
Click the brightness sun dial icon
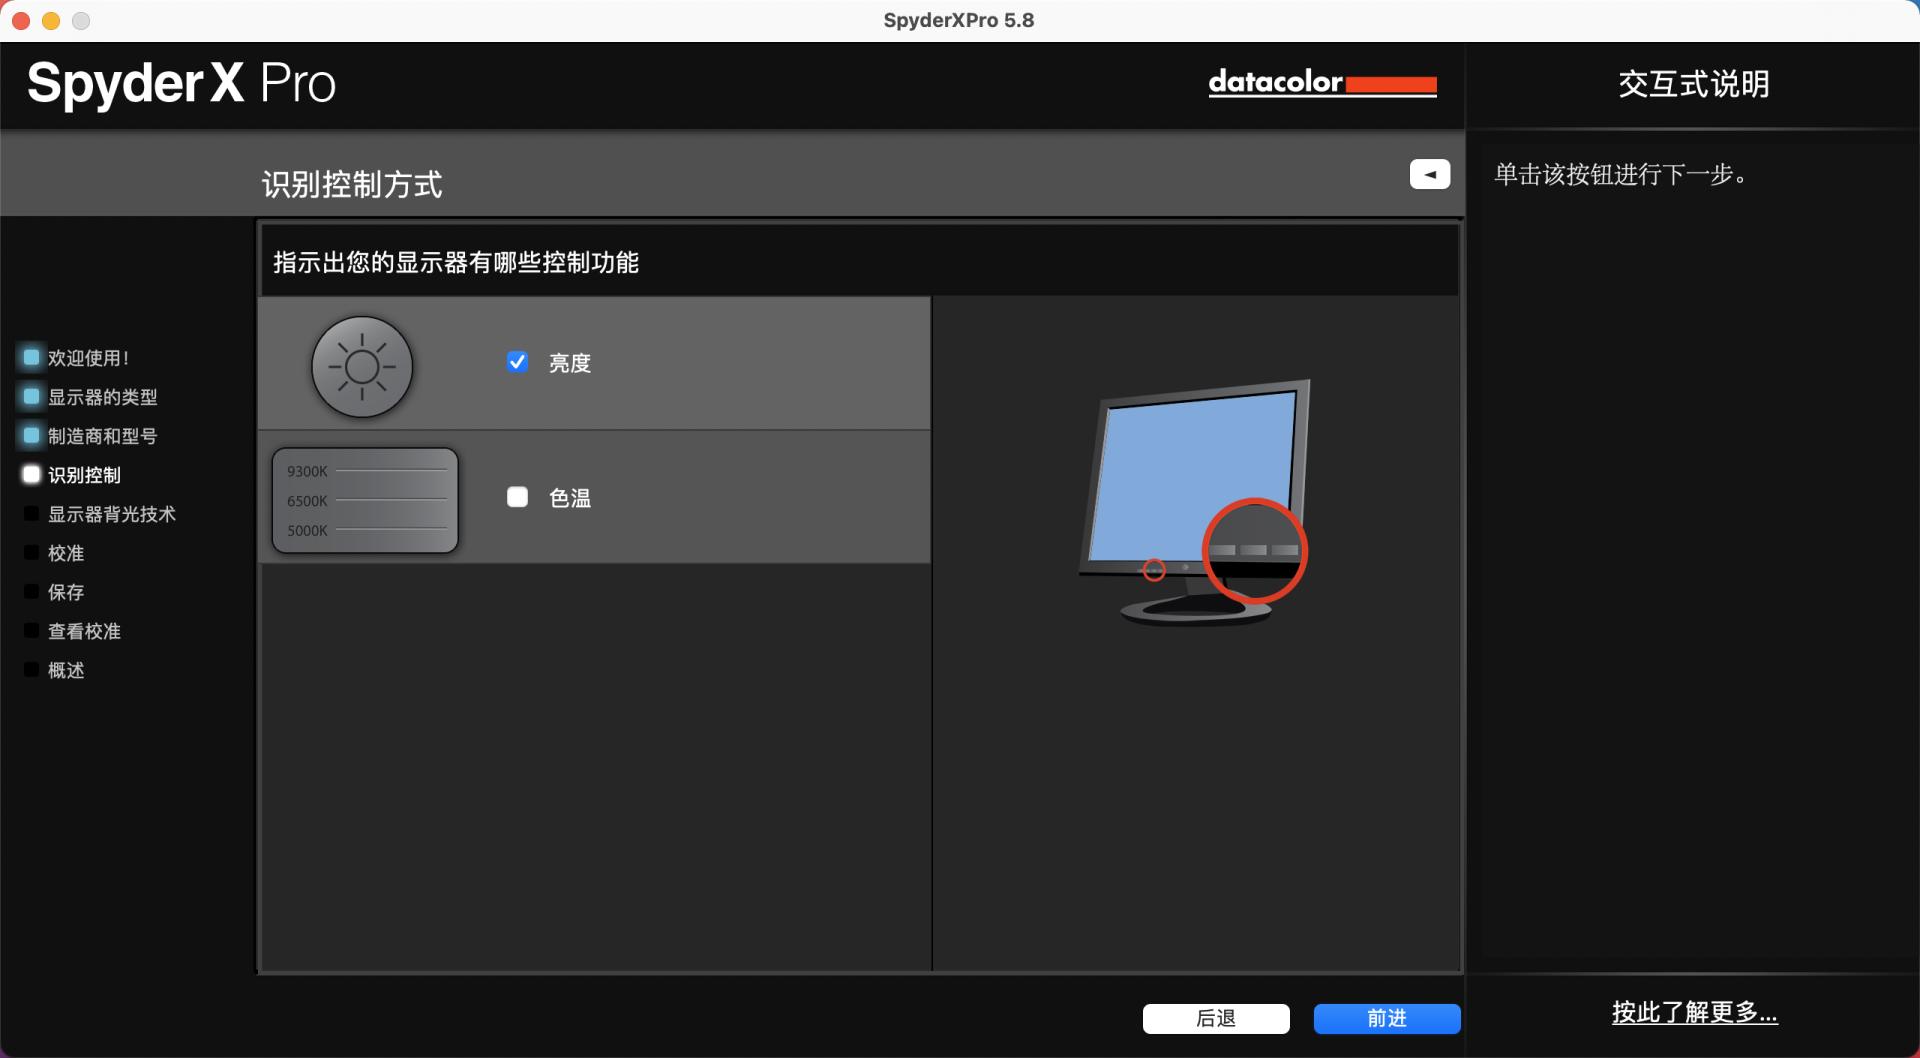point(362,367)
